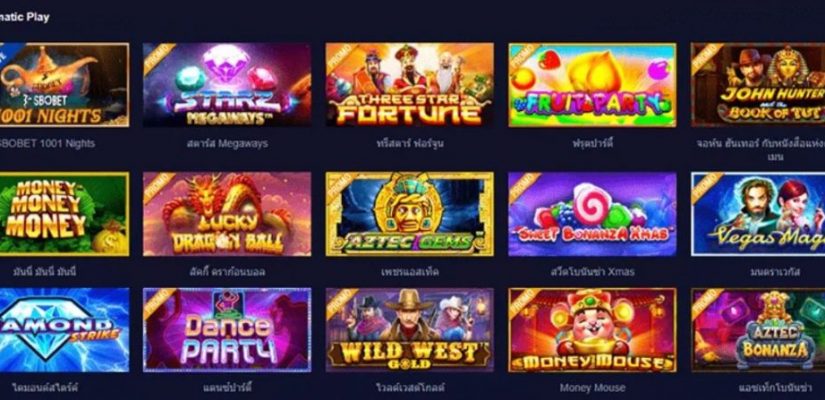This screenshot has width=825, height=400.
Task: Select the Wild West Gold thumbnail
Action: (x=409, y=330)
